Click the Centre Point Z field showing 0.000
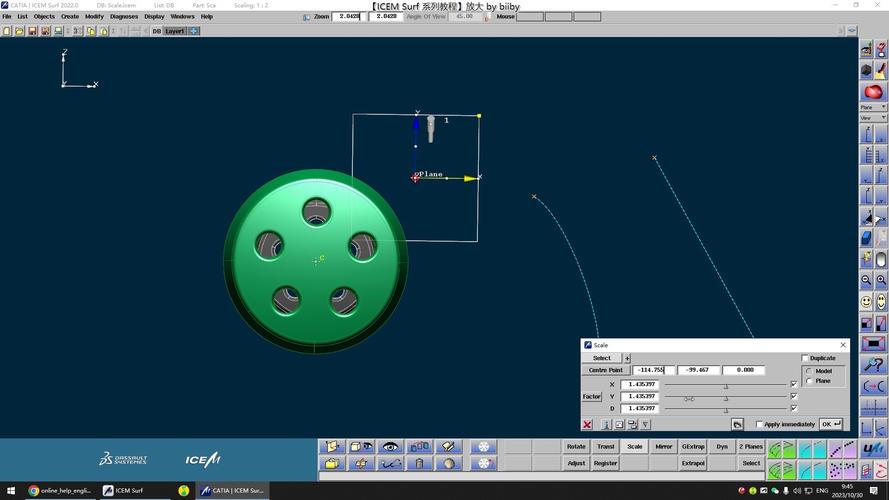Screen dimensions: 889x500 744,370
